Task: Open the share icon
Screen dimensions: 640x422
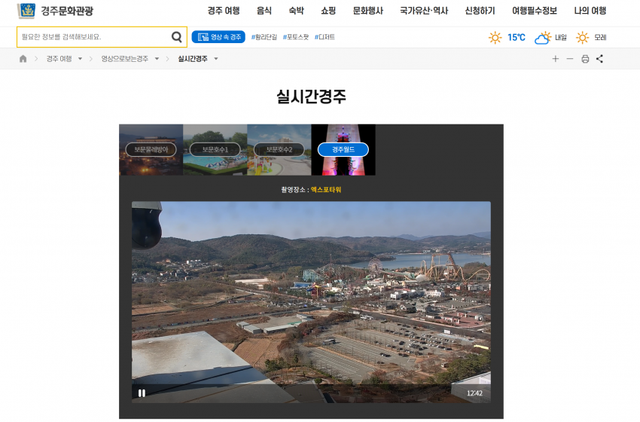Action: tap(600, 59)
